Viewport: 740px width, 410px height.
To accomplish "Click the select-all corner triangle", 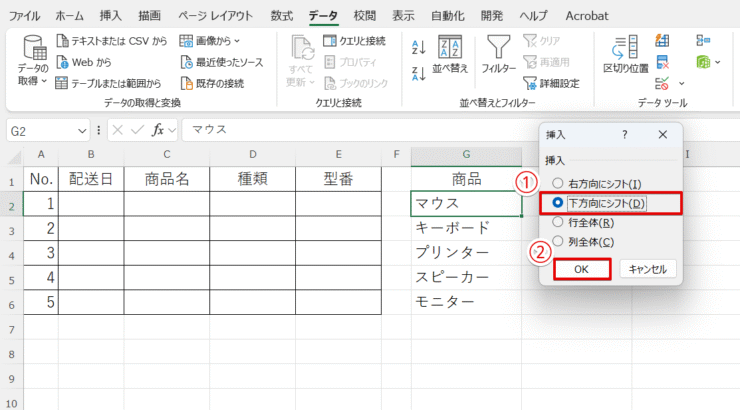I will (15, 156).
